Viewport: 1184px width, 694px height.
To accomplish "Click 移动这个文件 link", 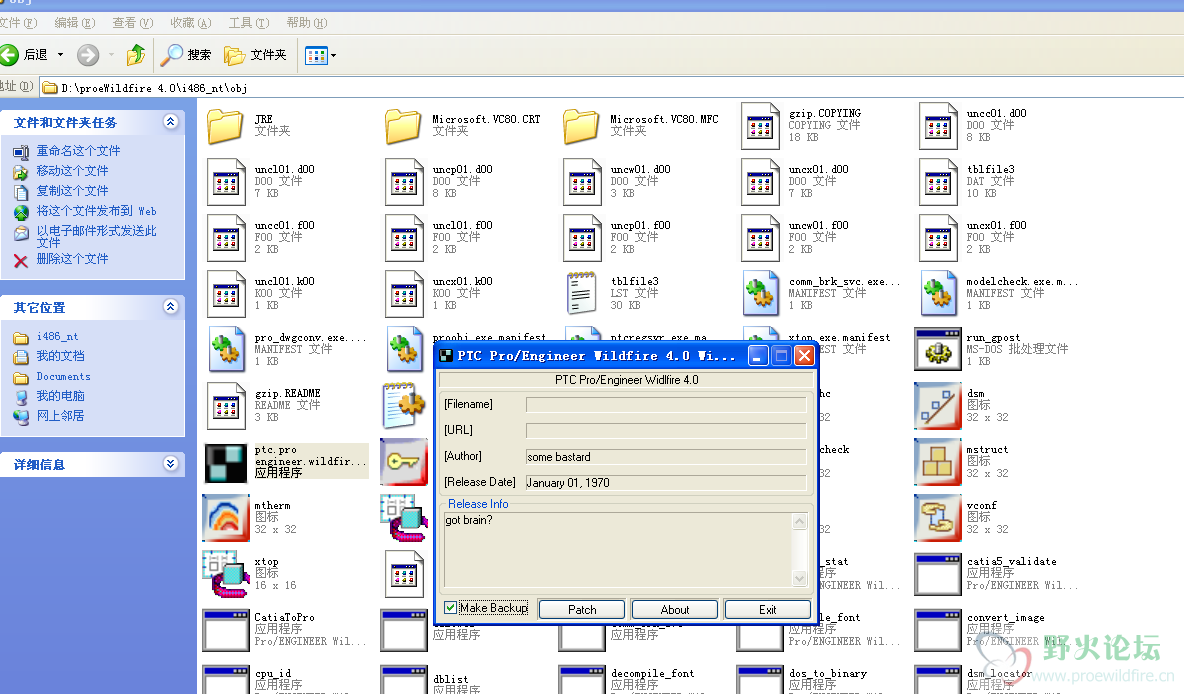I will (x=72, y=171).
